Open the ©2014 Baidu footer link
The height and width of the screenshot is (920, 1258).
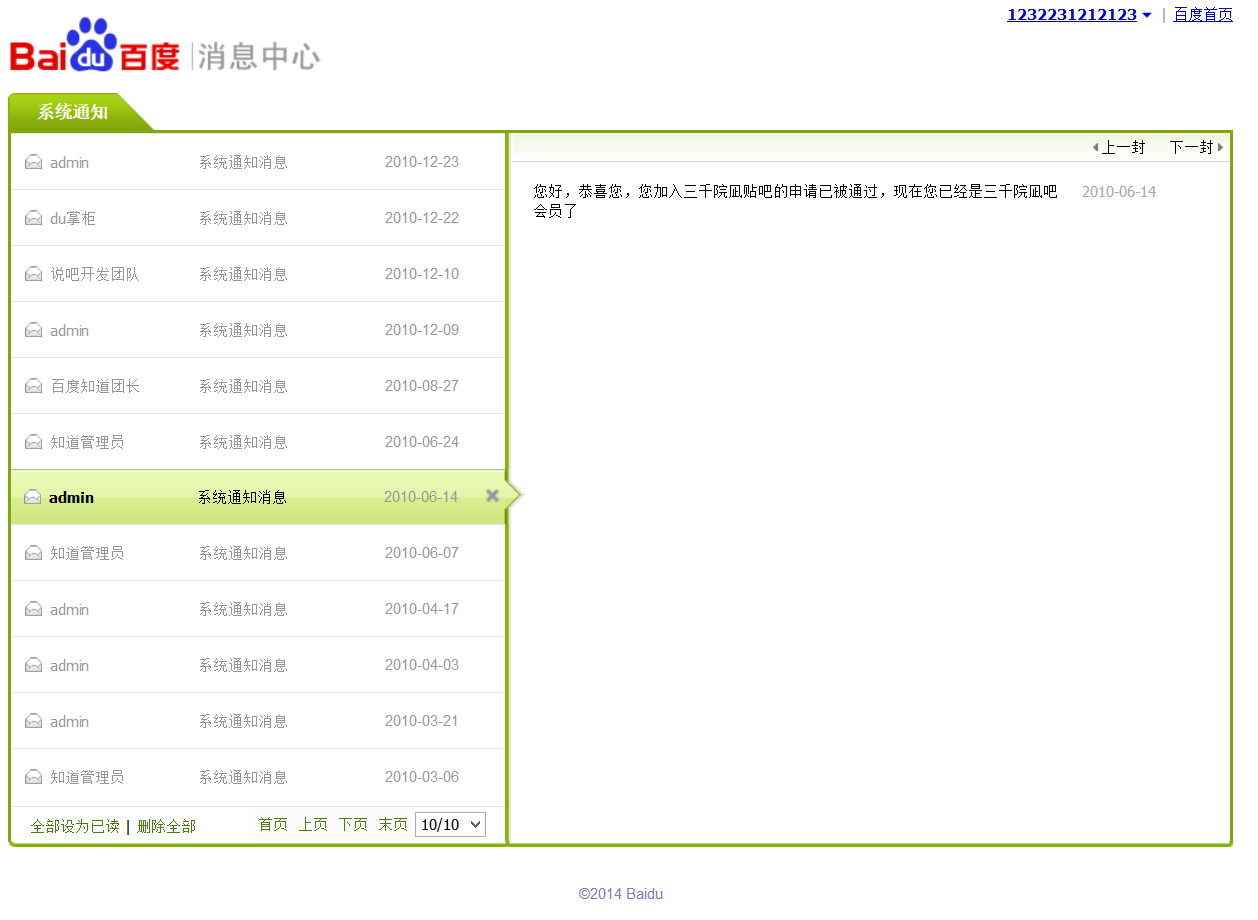620,894
